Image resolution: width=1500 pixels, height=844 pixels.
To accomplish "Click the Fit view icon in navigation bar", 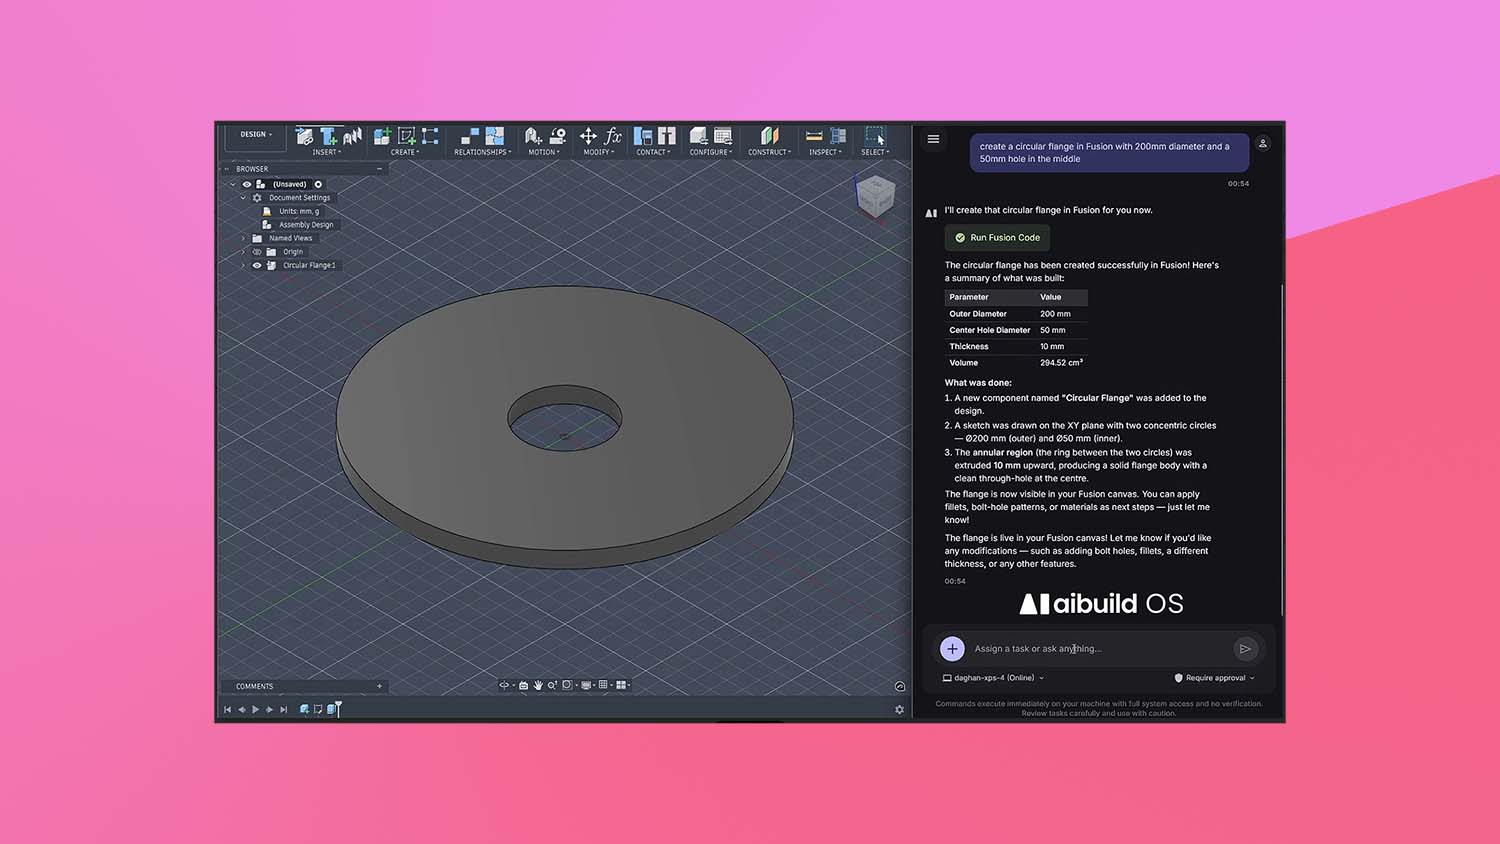I will point(567,686).
